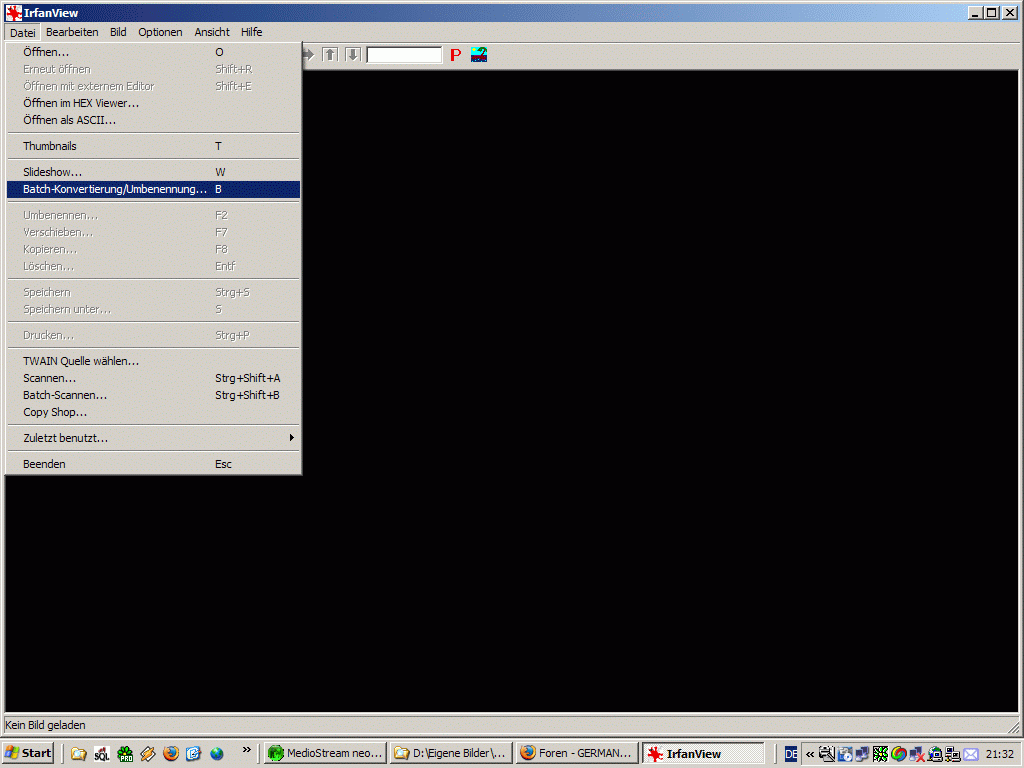Switch to D:\Eigene Bilder taskbar button
Screen dimensions: 1024x768
tap(451, 754)
